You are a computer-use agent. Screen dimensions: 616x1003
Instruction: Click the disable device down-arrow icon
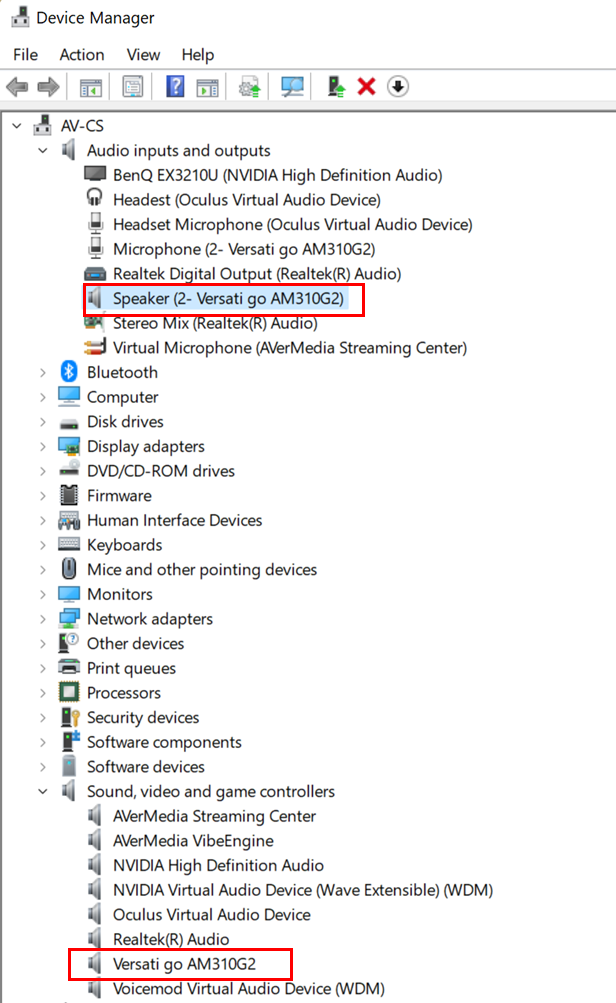[398, 87]
